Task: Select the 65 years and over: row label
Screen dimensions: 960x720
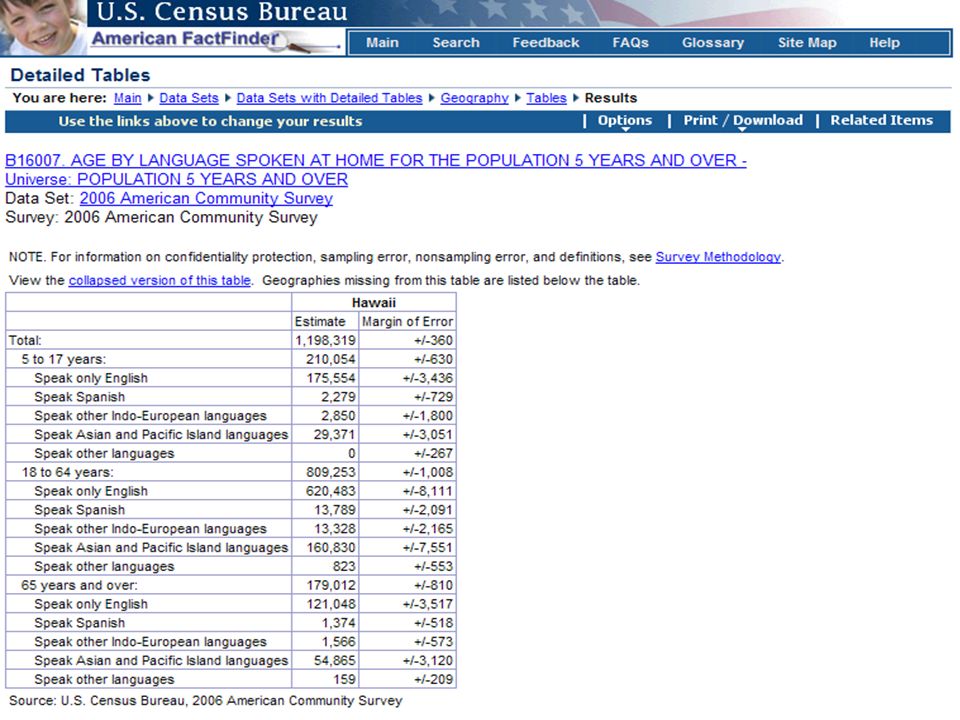Action: point(80,585)
